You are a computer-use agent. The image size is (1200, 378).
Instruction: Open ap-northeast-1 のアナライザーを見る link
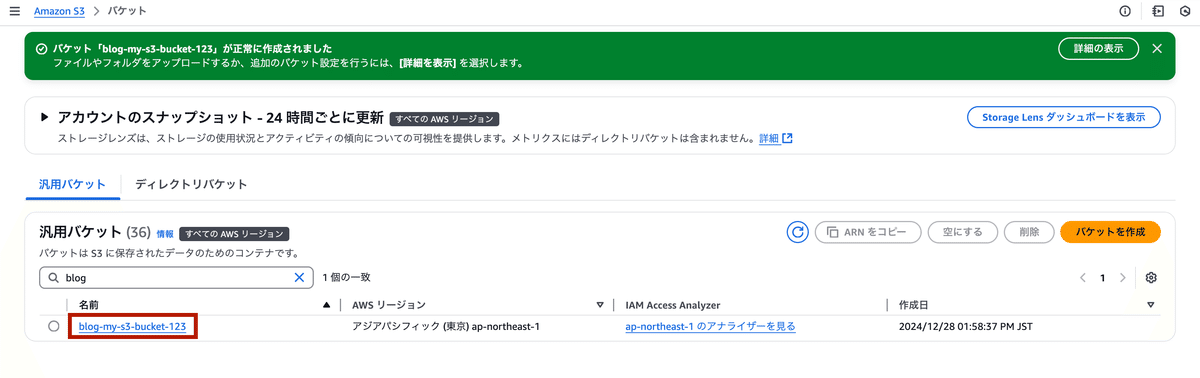click(x=710, y=326)
